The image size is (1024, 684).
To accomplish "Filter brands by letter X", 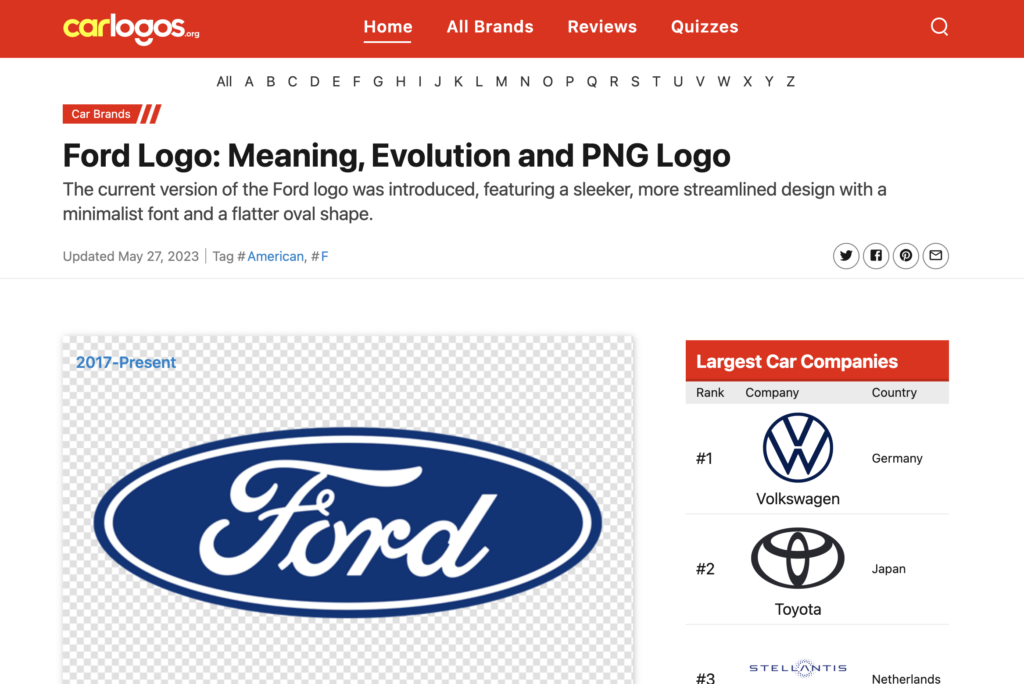I will (x=747, y=82).
